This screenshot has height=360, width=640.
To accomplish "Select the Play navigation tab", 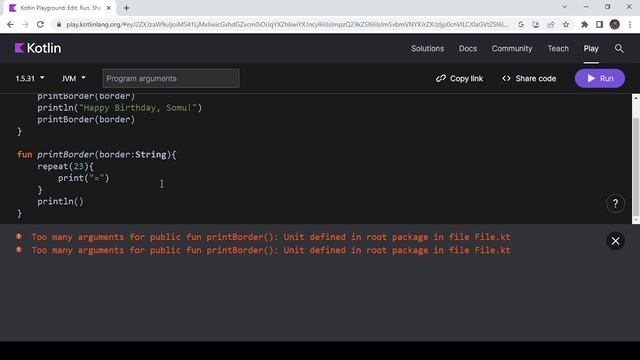I will pyautogui.click(x=591, y=49).
